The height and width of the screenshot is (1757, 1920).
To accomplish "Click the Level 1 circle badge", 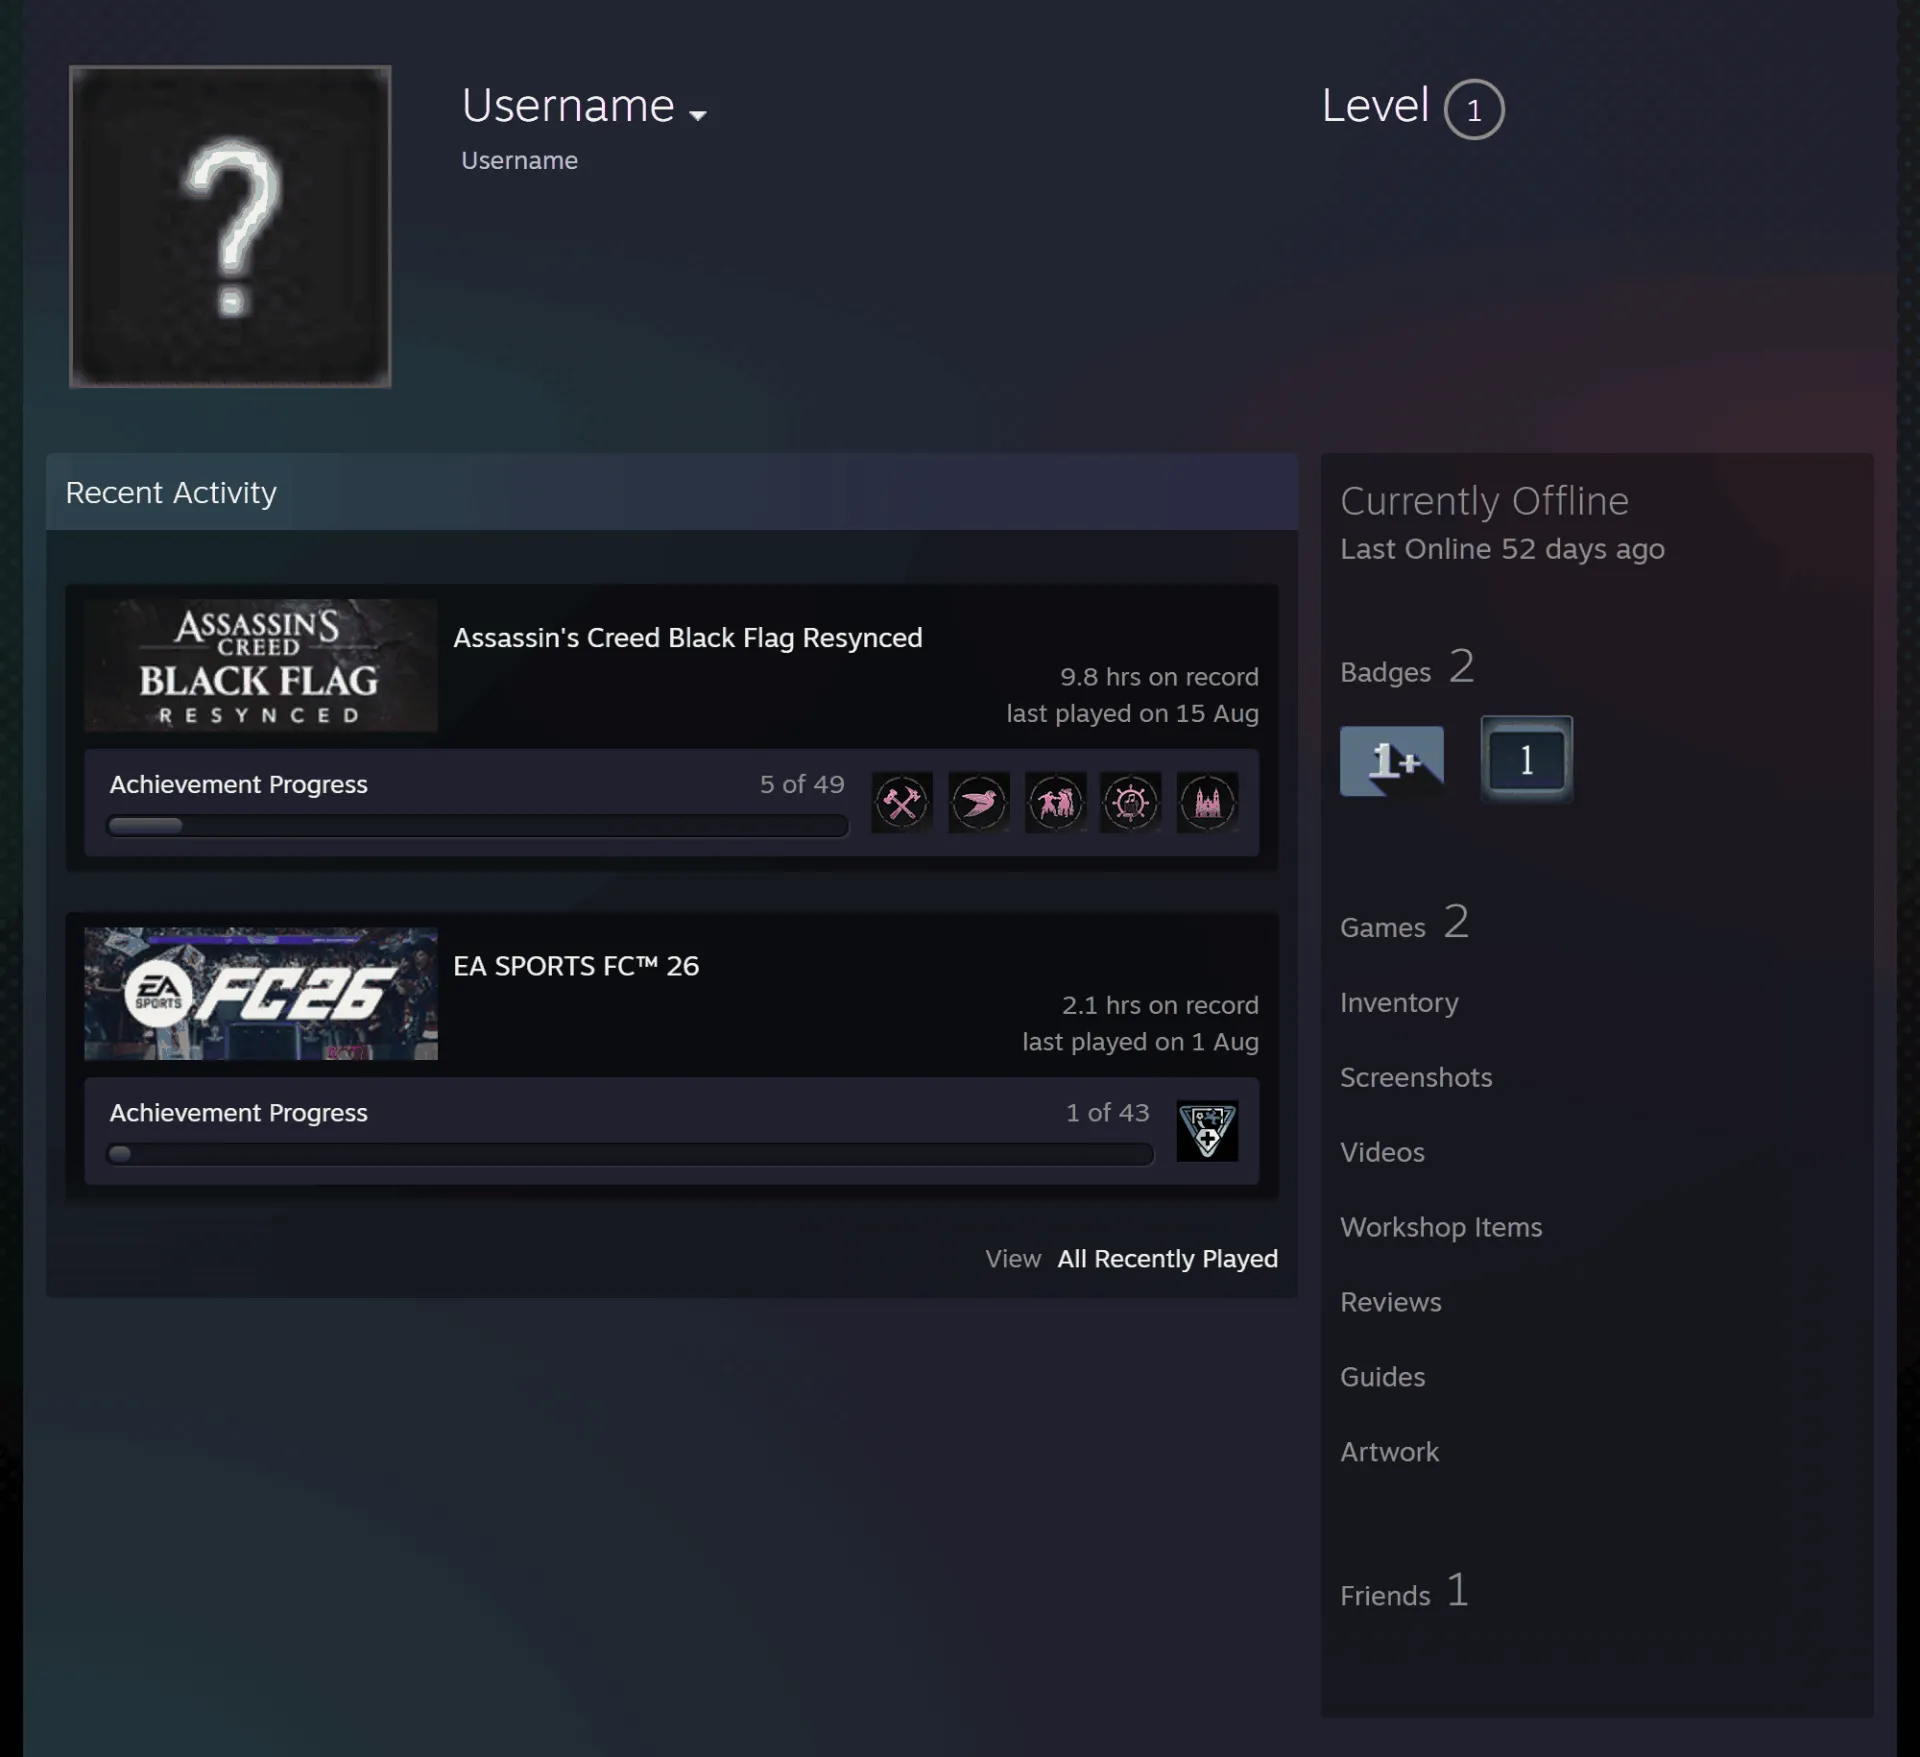I will 1474,109.
